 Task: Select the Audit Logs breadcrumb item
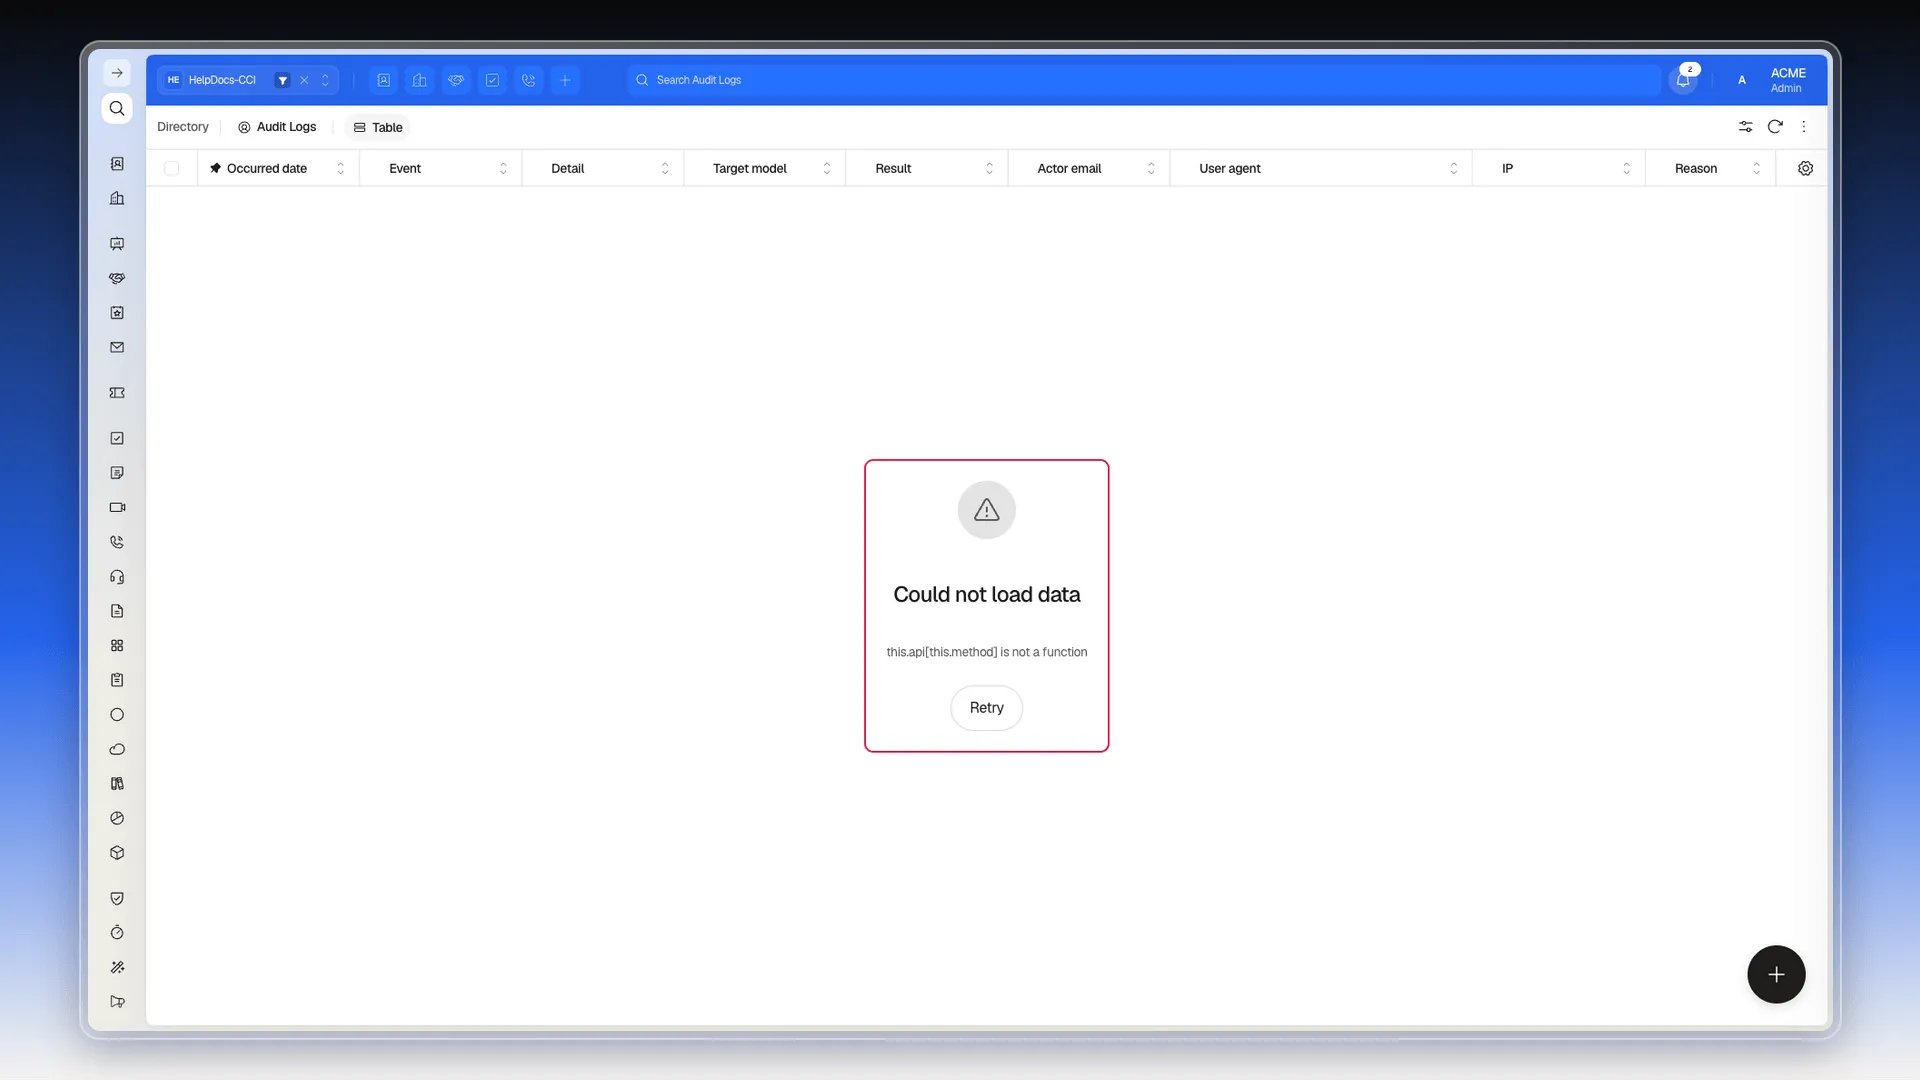point(277,127)
